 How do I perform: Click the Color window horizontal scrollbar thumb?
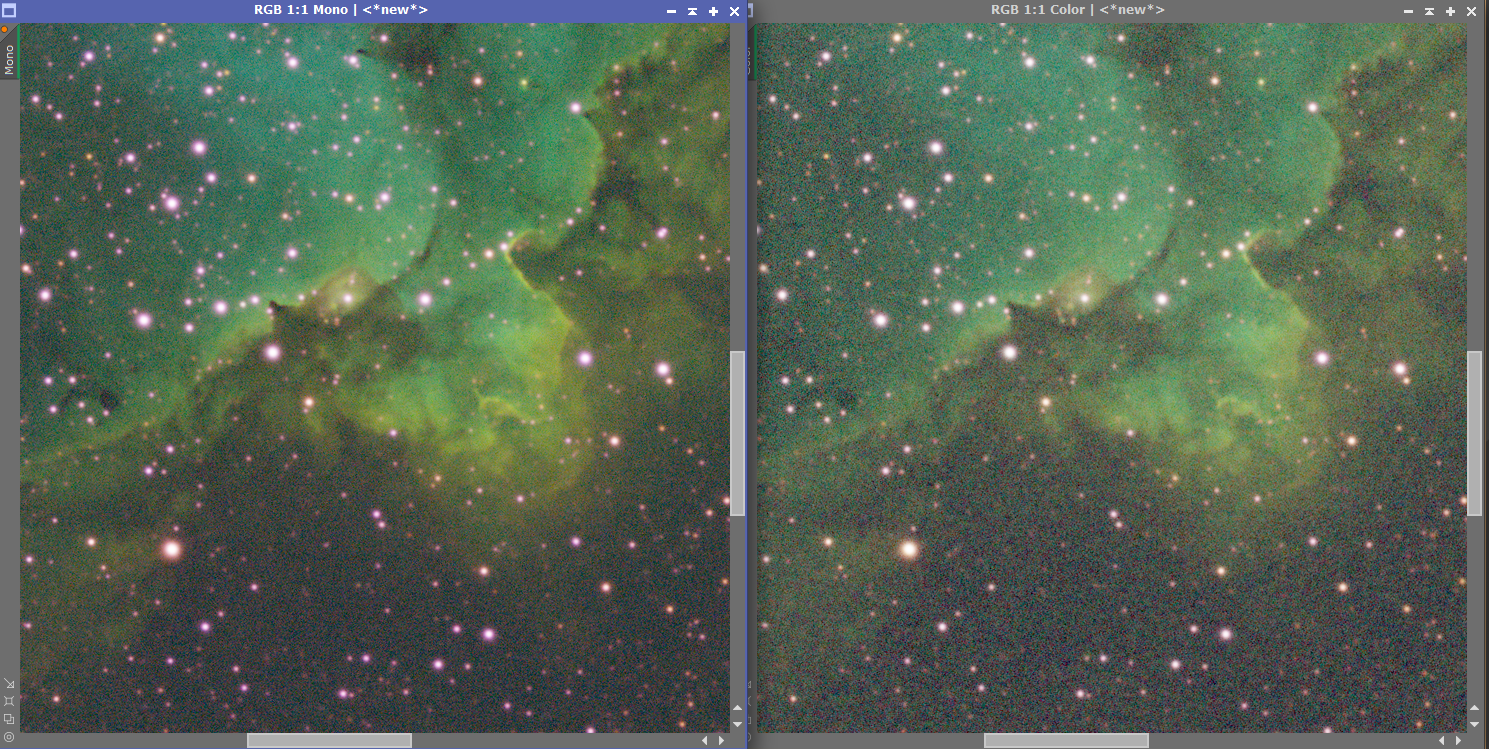tap(1066, 741)
